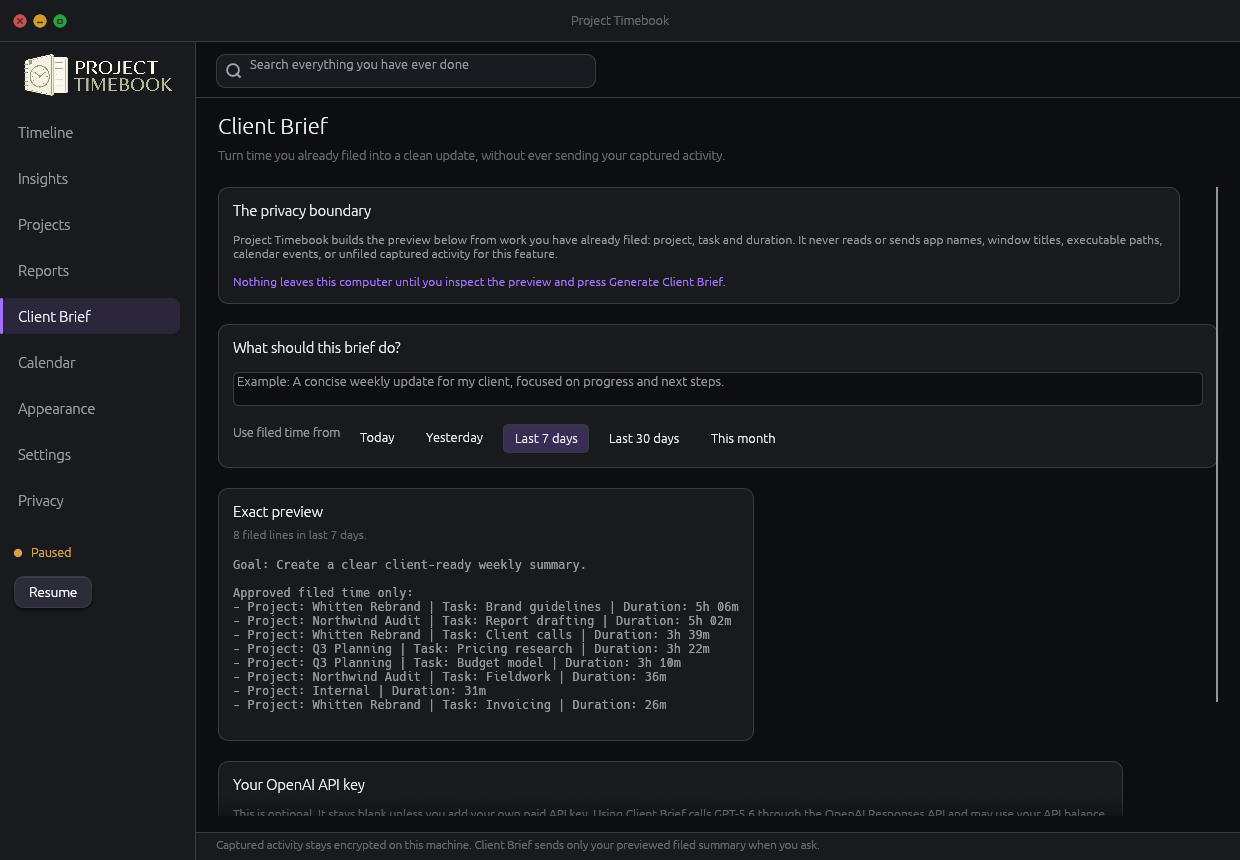Click the Client calls 3h 39m line
This screenshot has height=860, width=1240.
click(471, 635)
